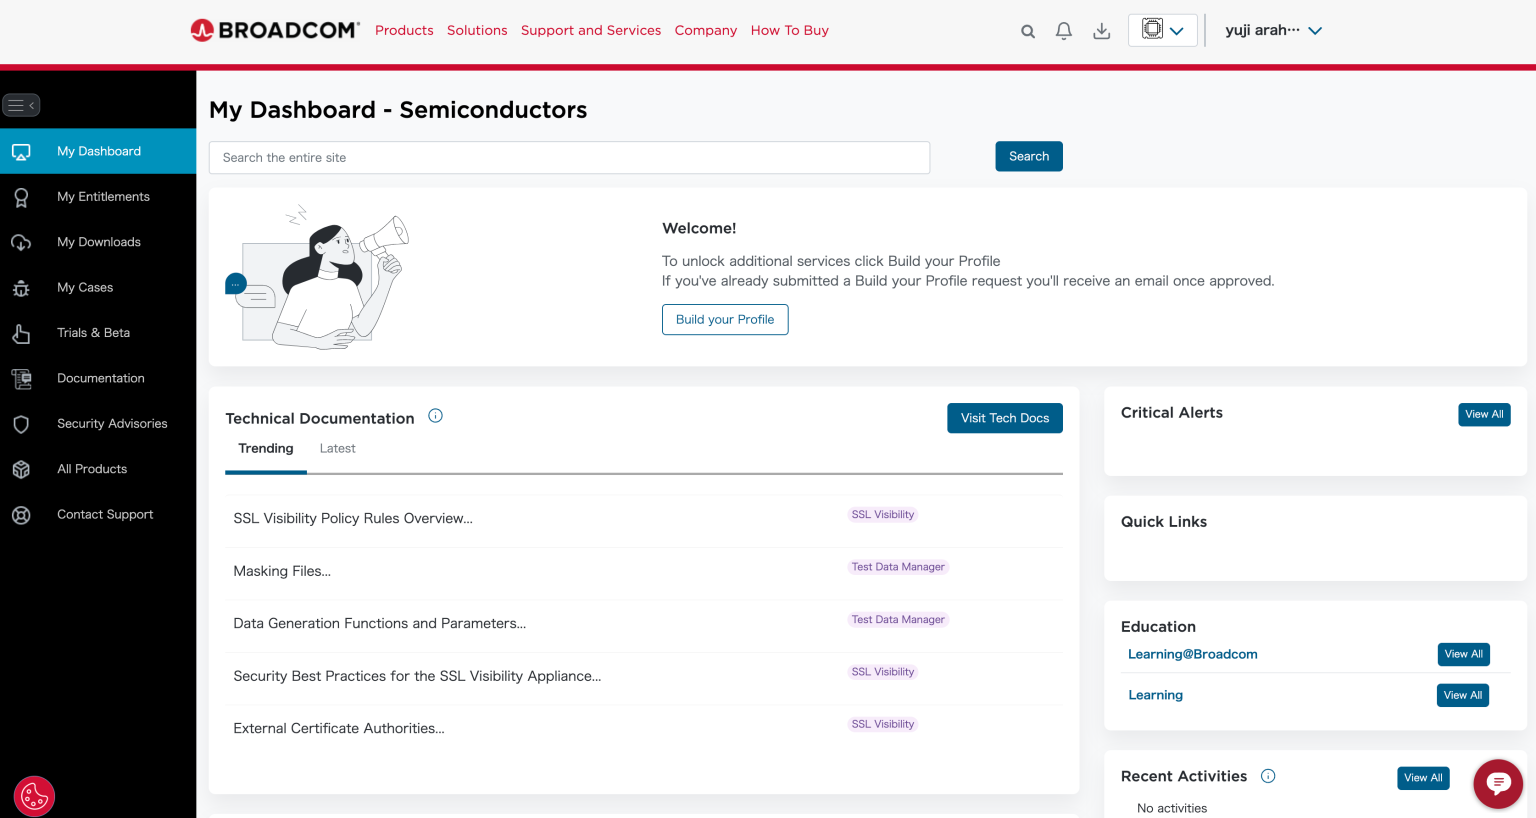
Task: Click the info tooltip beside Technical Documentation
Action: point(435,414)
